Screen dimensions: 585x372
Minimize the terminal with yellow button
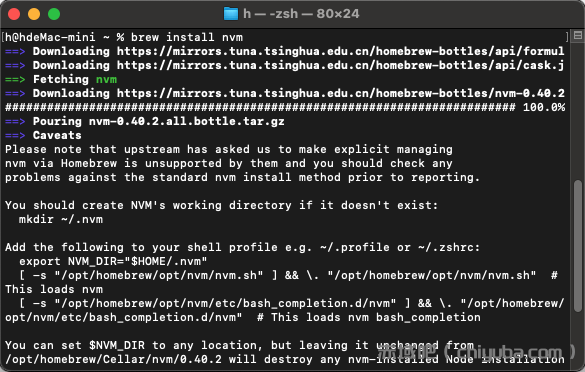click(x=34, y=14)
